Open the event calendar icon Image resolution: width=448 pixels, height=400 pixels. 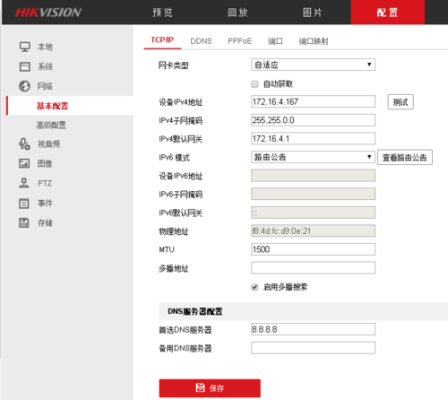coord(24,203)
